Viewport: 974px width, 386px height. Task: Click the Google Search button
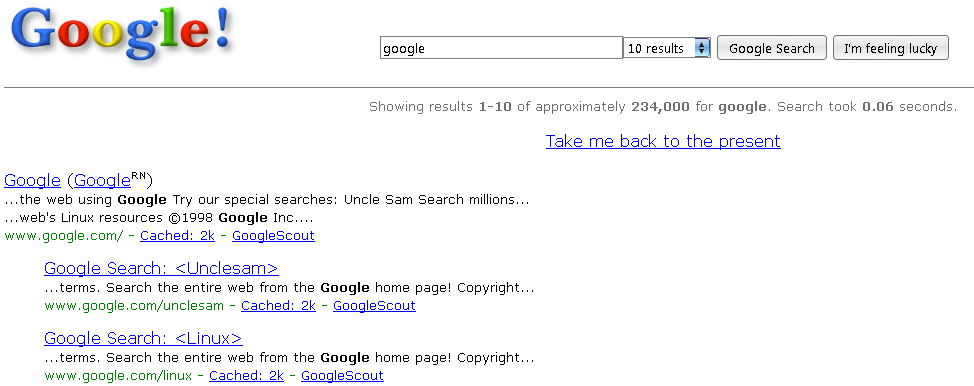[x=771, y=48]
